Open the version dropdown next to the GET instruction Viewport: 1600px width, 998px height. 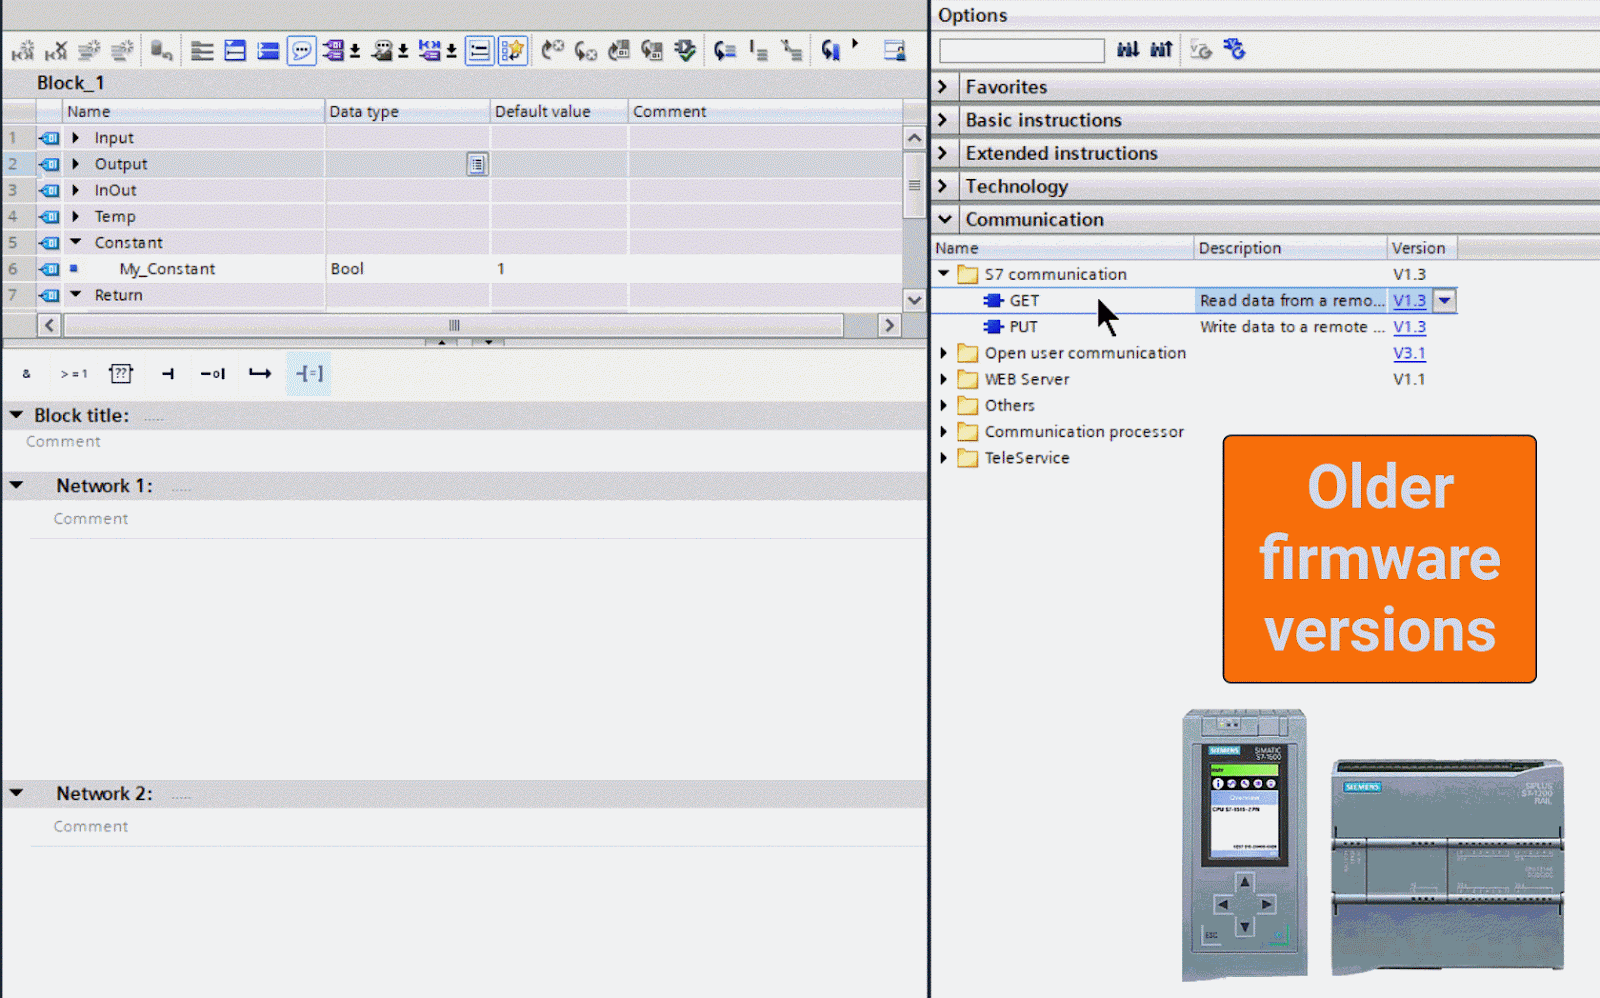(x=1444, y=300)
